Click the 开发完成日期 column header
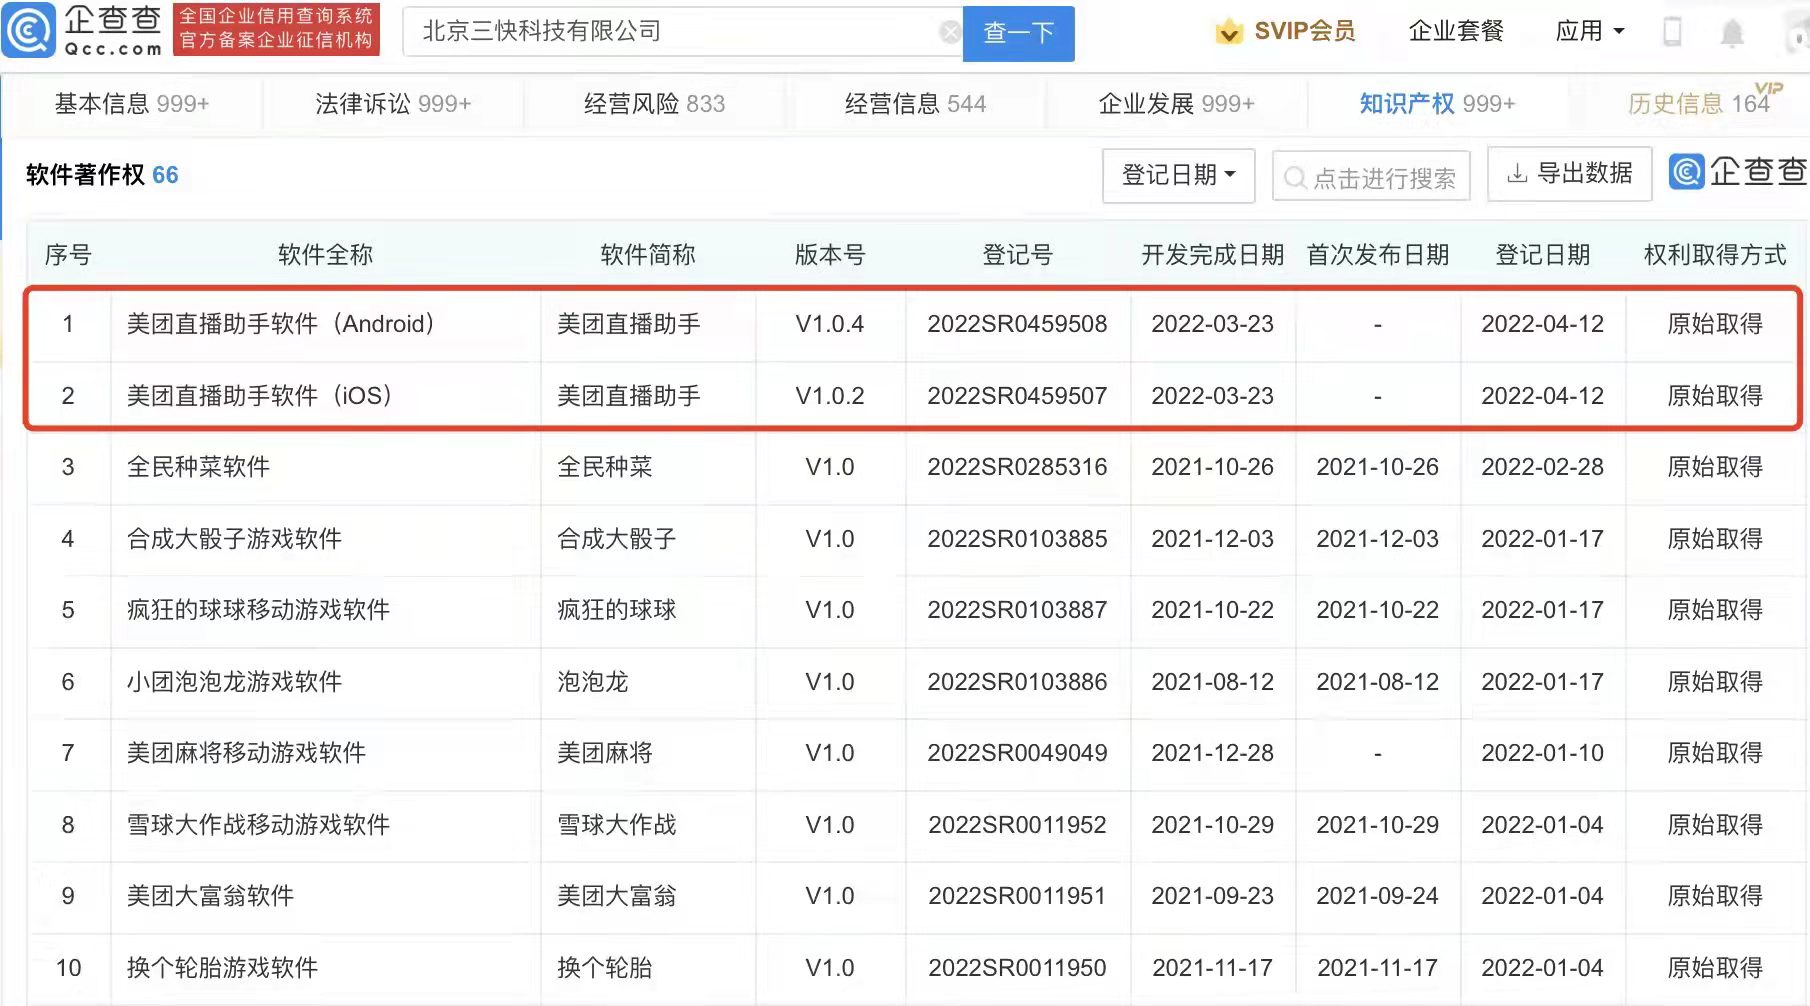 pyautogui.click(x=1212, y=255)
